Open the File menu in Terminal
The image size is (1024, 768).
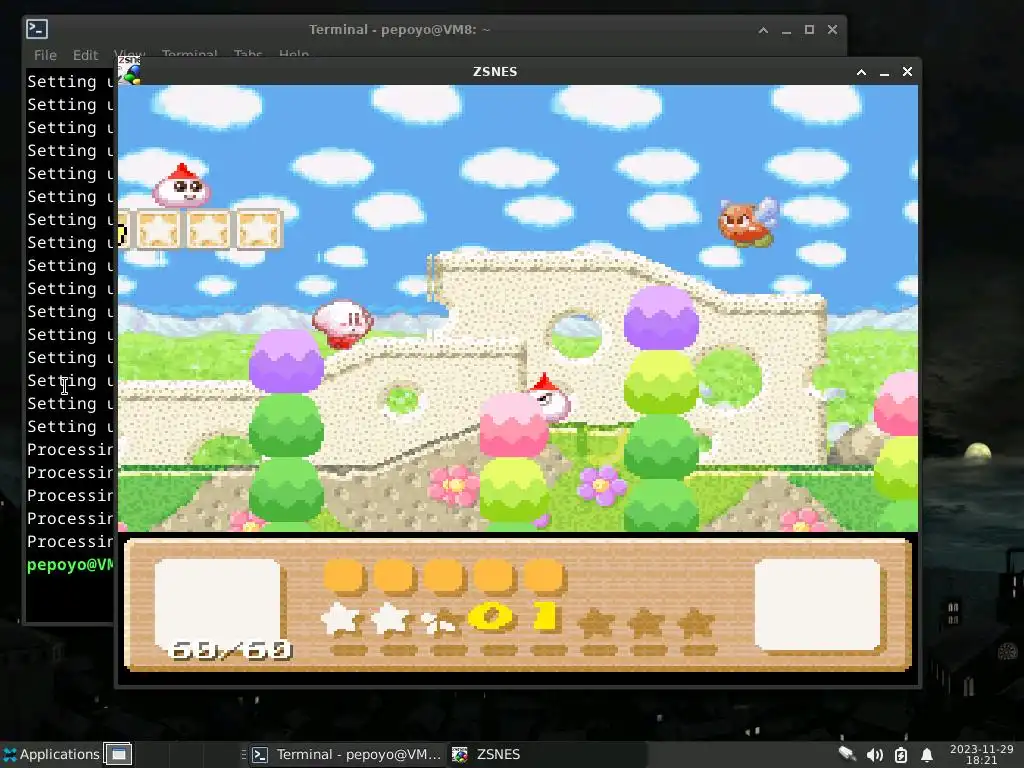coord(45,56)
